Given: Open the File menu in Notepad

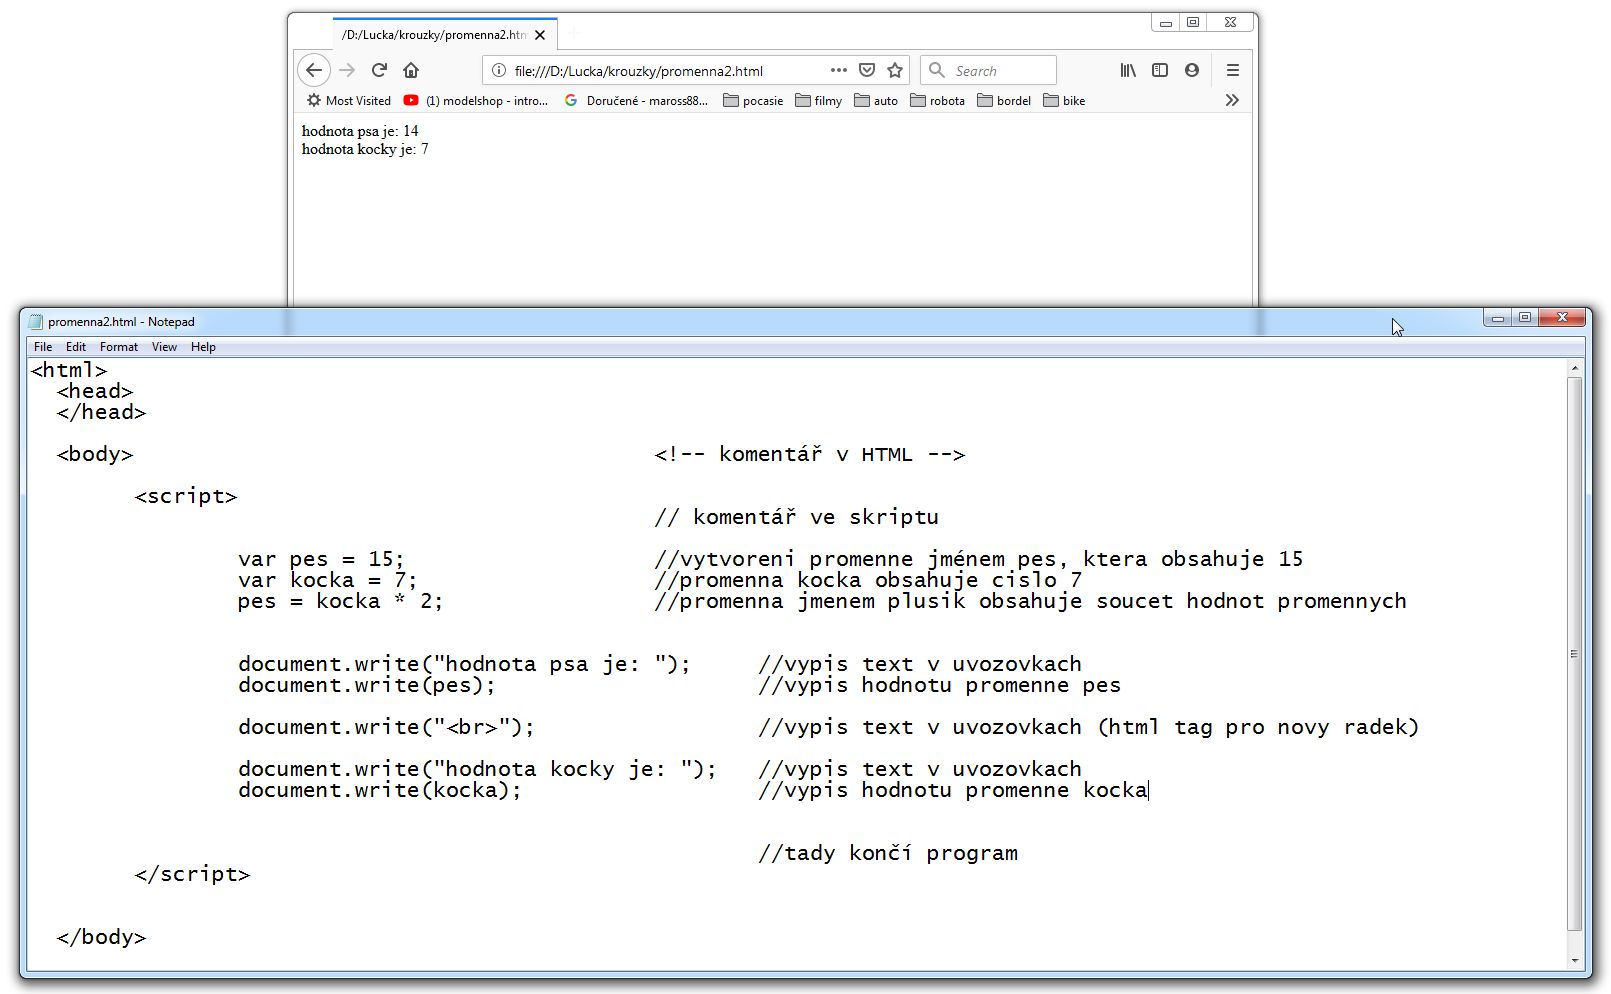Looking at the screenshot, I should pyautogui.click(x=43, y=347).
